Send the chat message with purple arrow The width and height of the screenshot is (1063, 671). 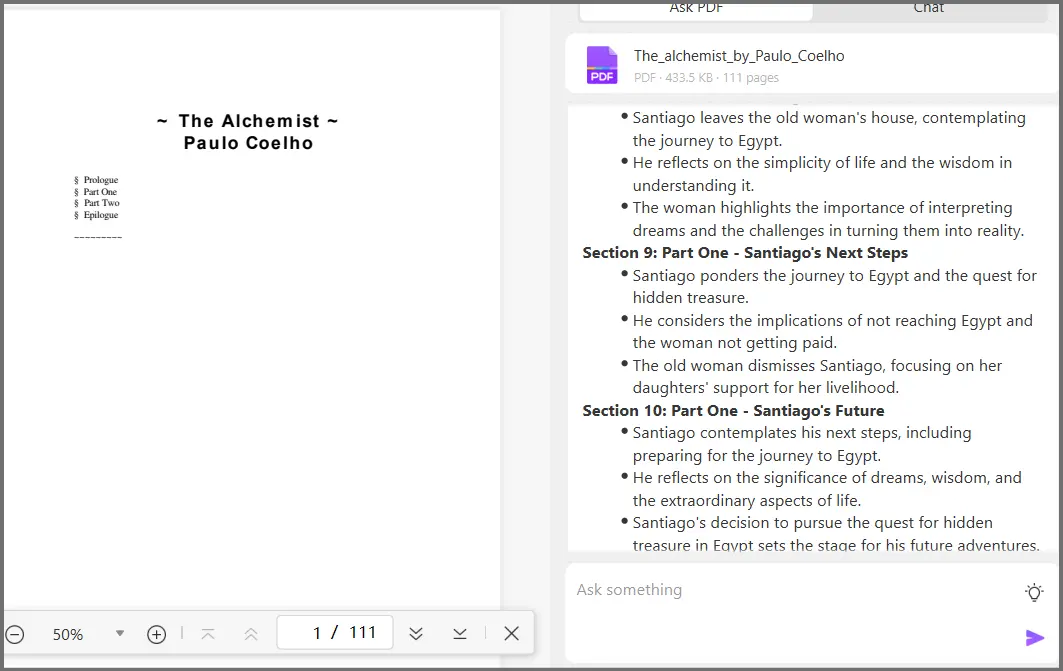[1036, 637]
